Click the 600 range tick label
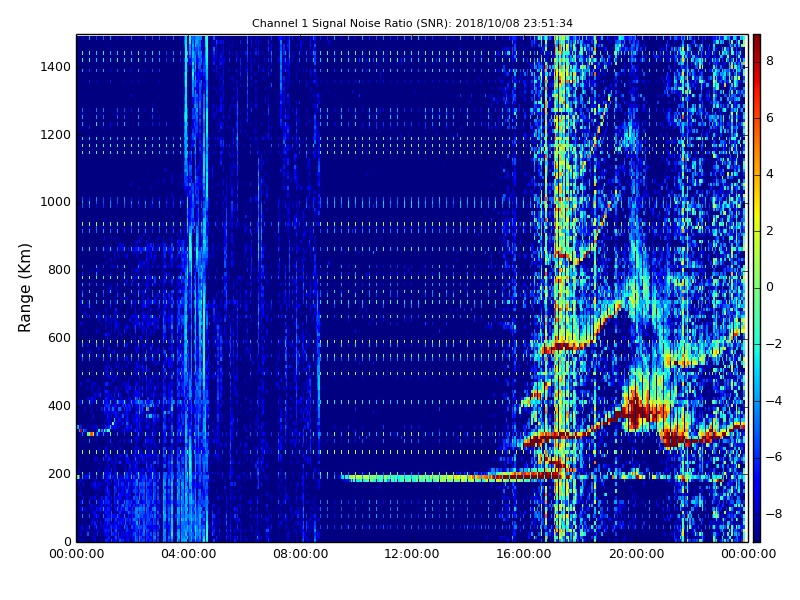The width and height of the screenshot is (800, 600). (x=59, y=338)
